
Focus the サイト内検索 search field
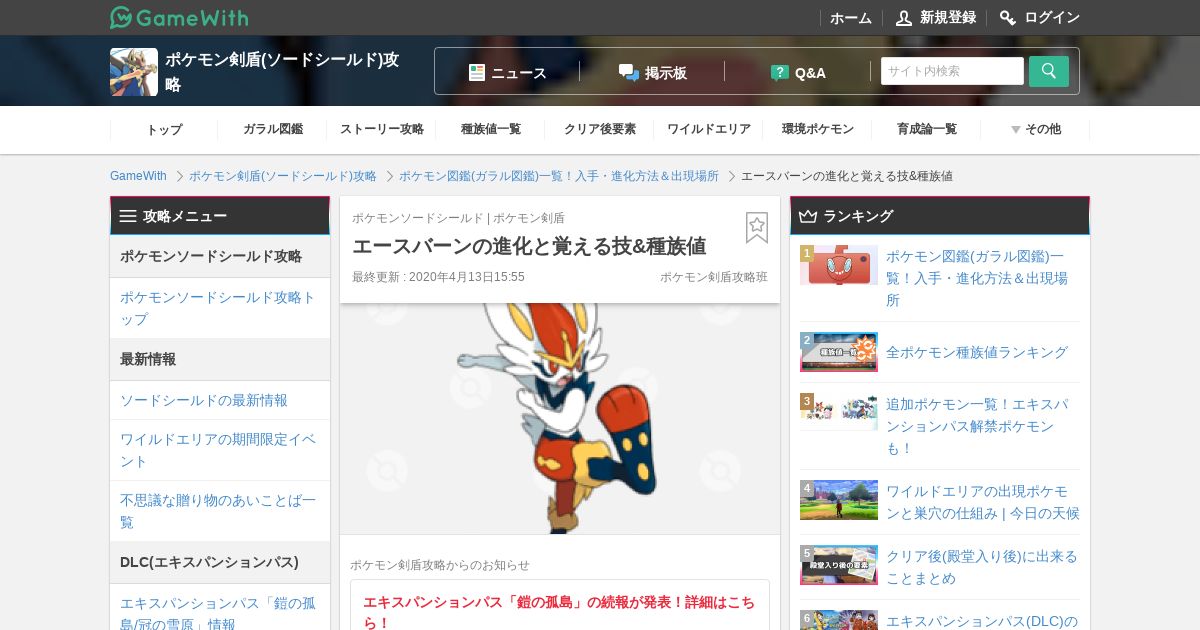pos(952,71)
